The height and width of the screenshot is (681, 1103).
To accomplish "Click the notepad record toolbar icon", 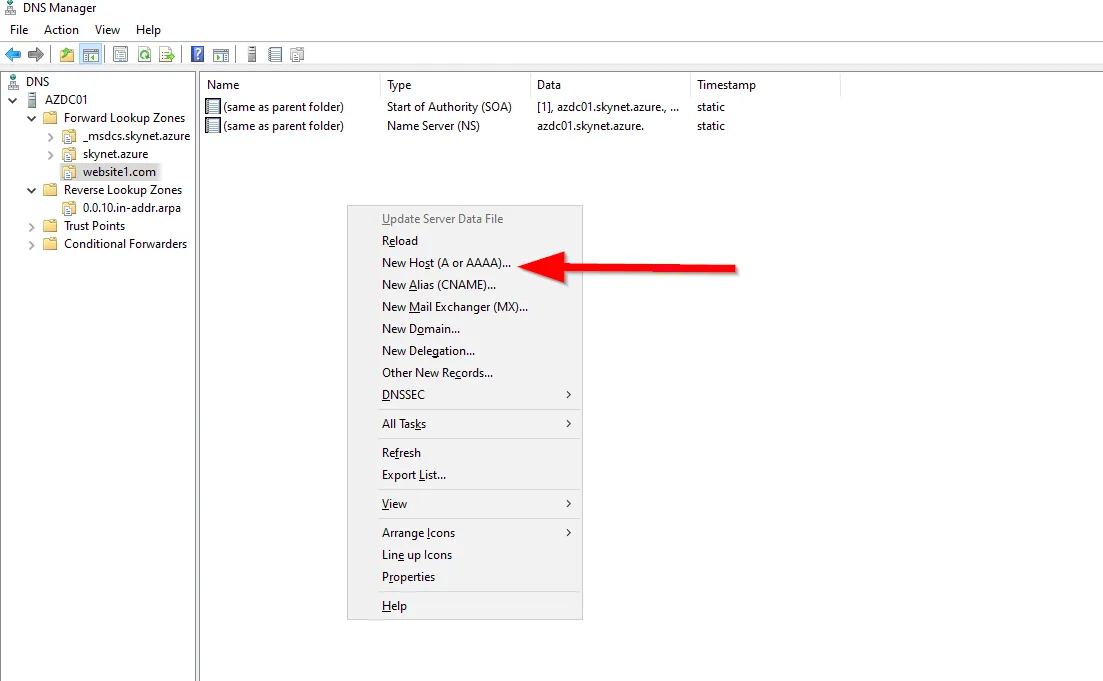I will [275, 54].
